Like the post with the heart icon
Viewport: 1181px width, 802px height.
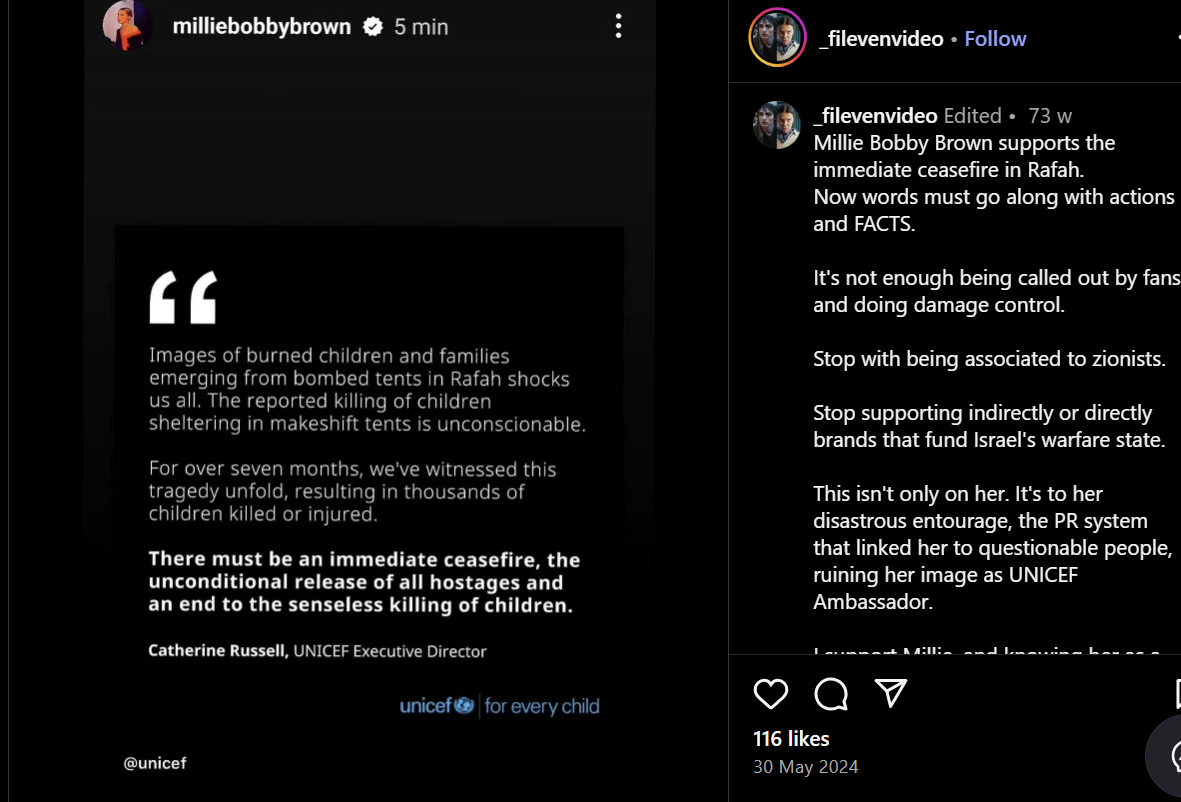771,694
